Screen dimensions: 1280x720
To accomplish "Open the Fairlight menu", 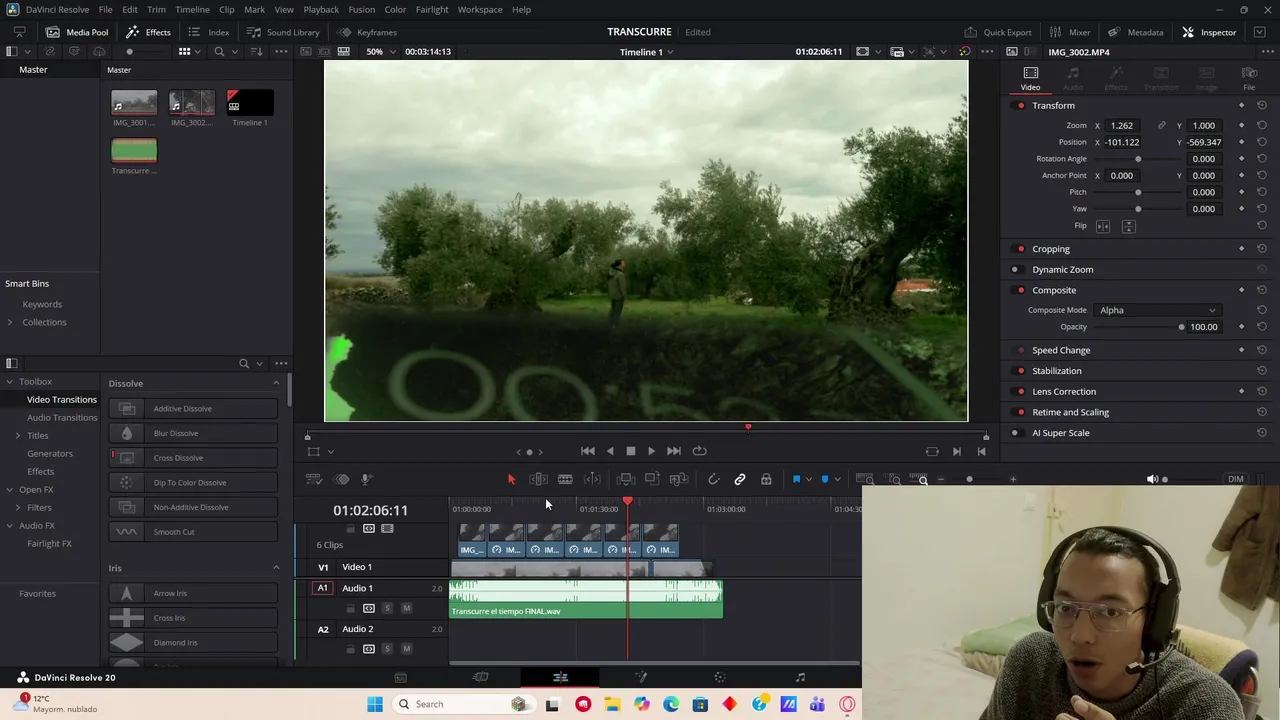I will point(432,10).
